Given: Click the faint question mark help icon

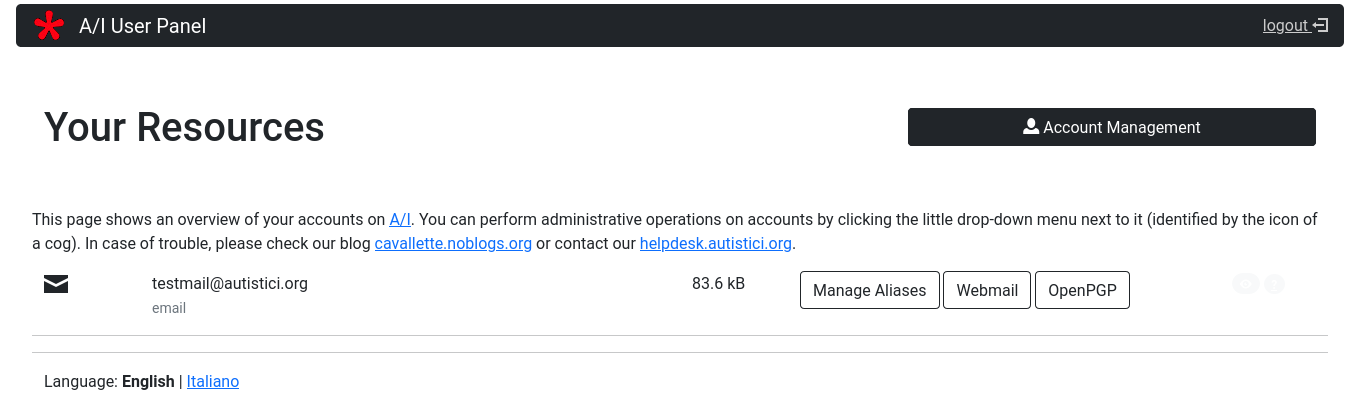Looking at the screenshot, I should click(x=1274, y=284).
